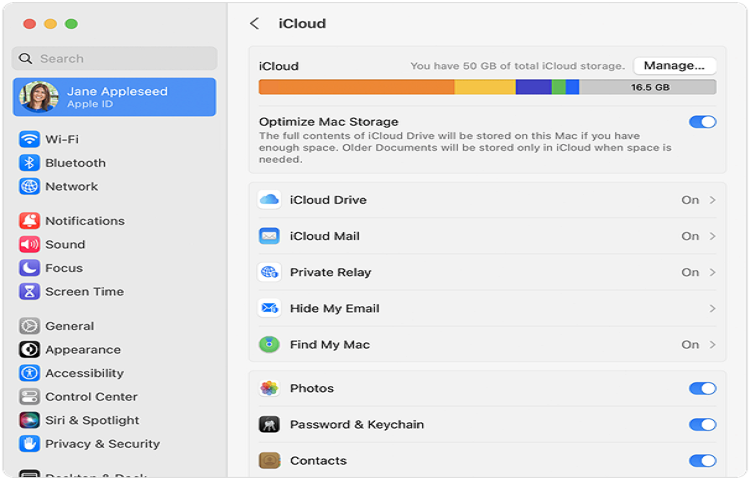Click in the Search field
The width and height of the screenshot is (750, 480).
point(114,59)
